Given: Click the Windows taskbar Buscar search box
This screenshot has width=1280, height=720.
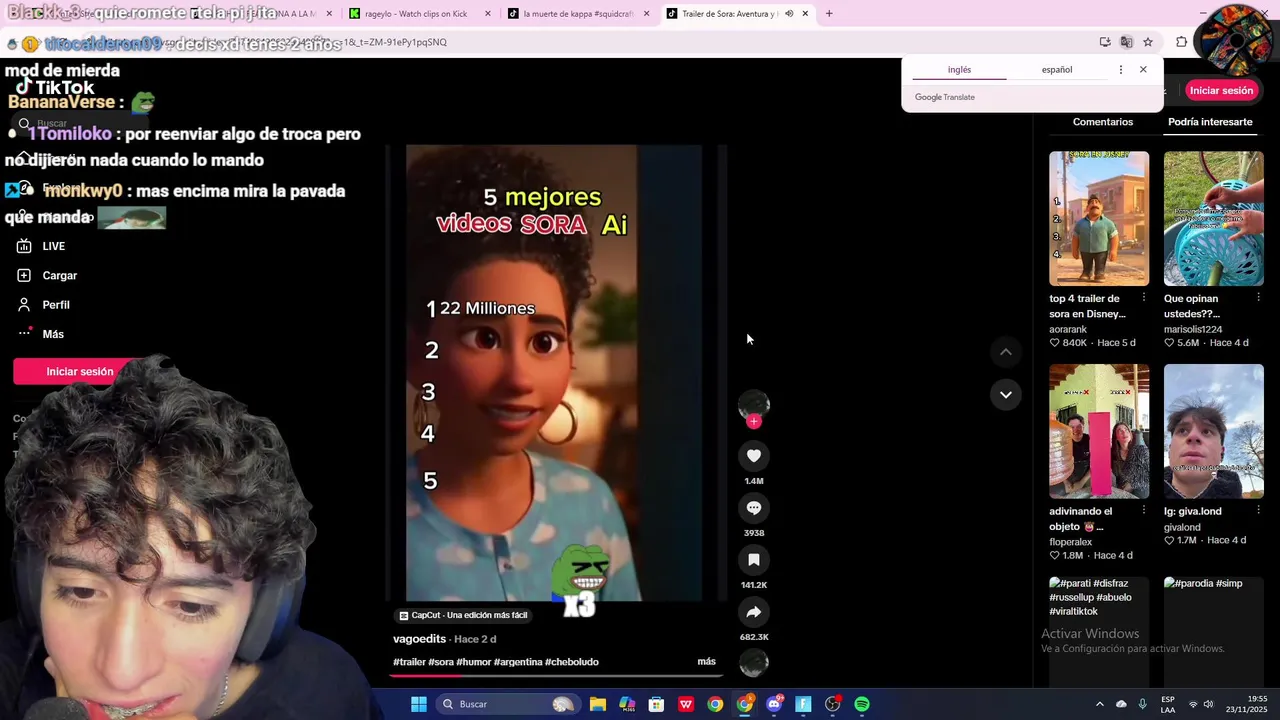Looking at the screenshot, I should (510, 704).
